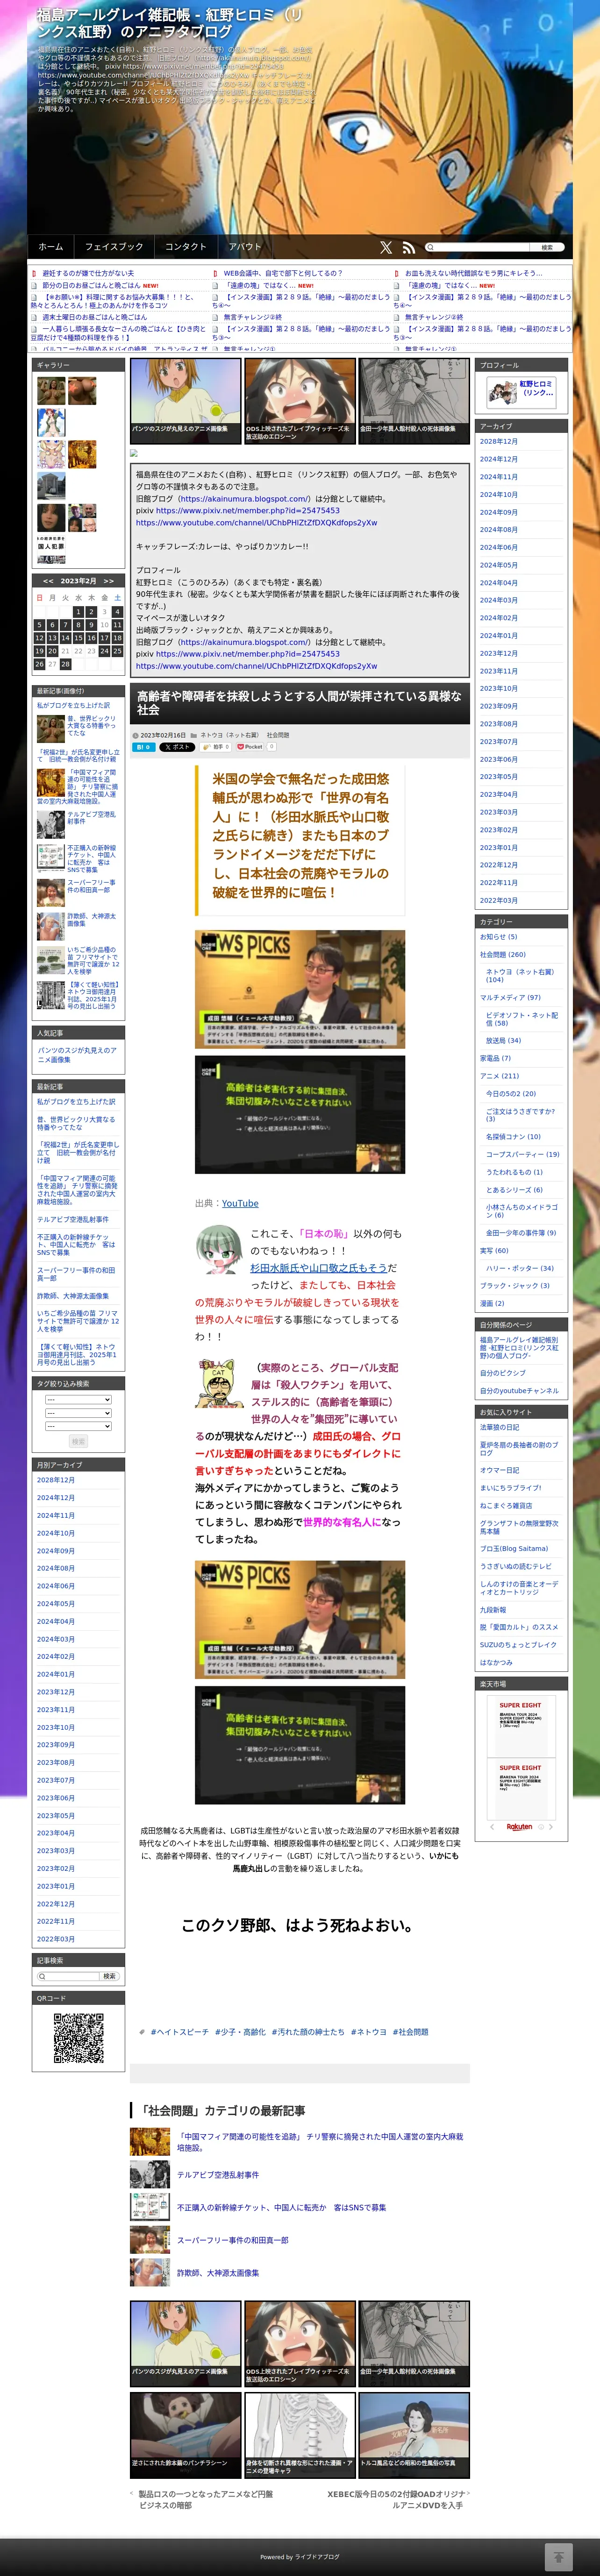Screen dimensions: 600x2576
Task: Focus the 記事検索 input field
Action: pos(68,1976)
